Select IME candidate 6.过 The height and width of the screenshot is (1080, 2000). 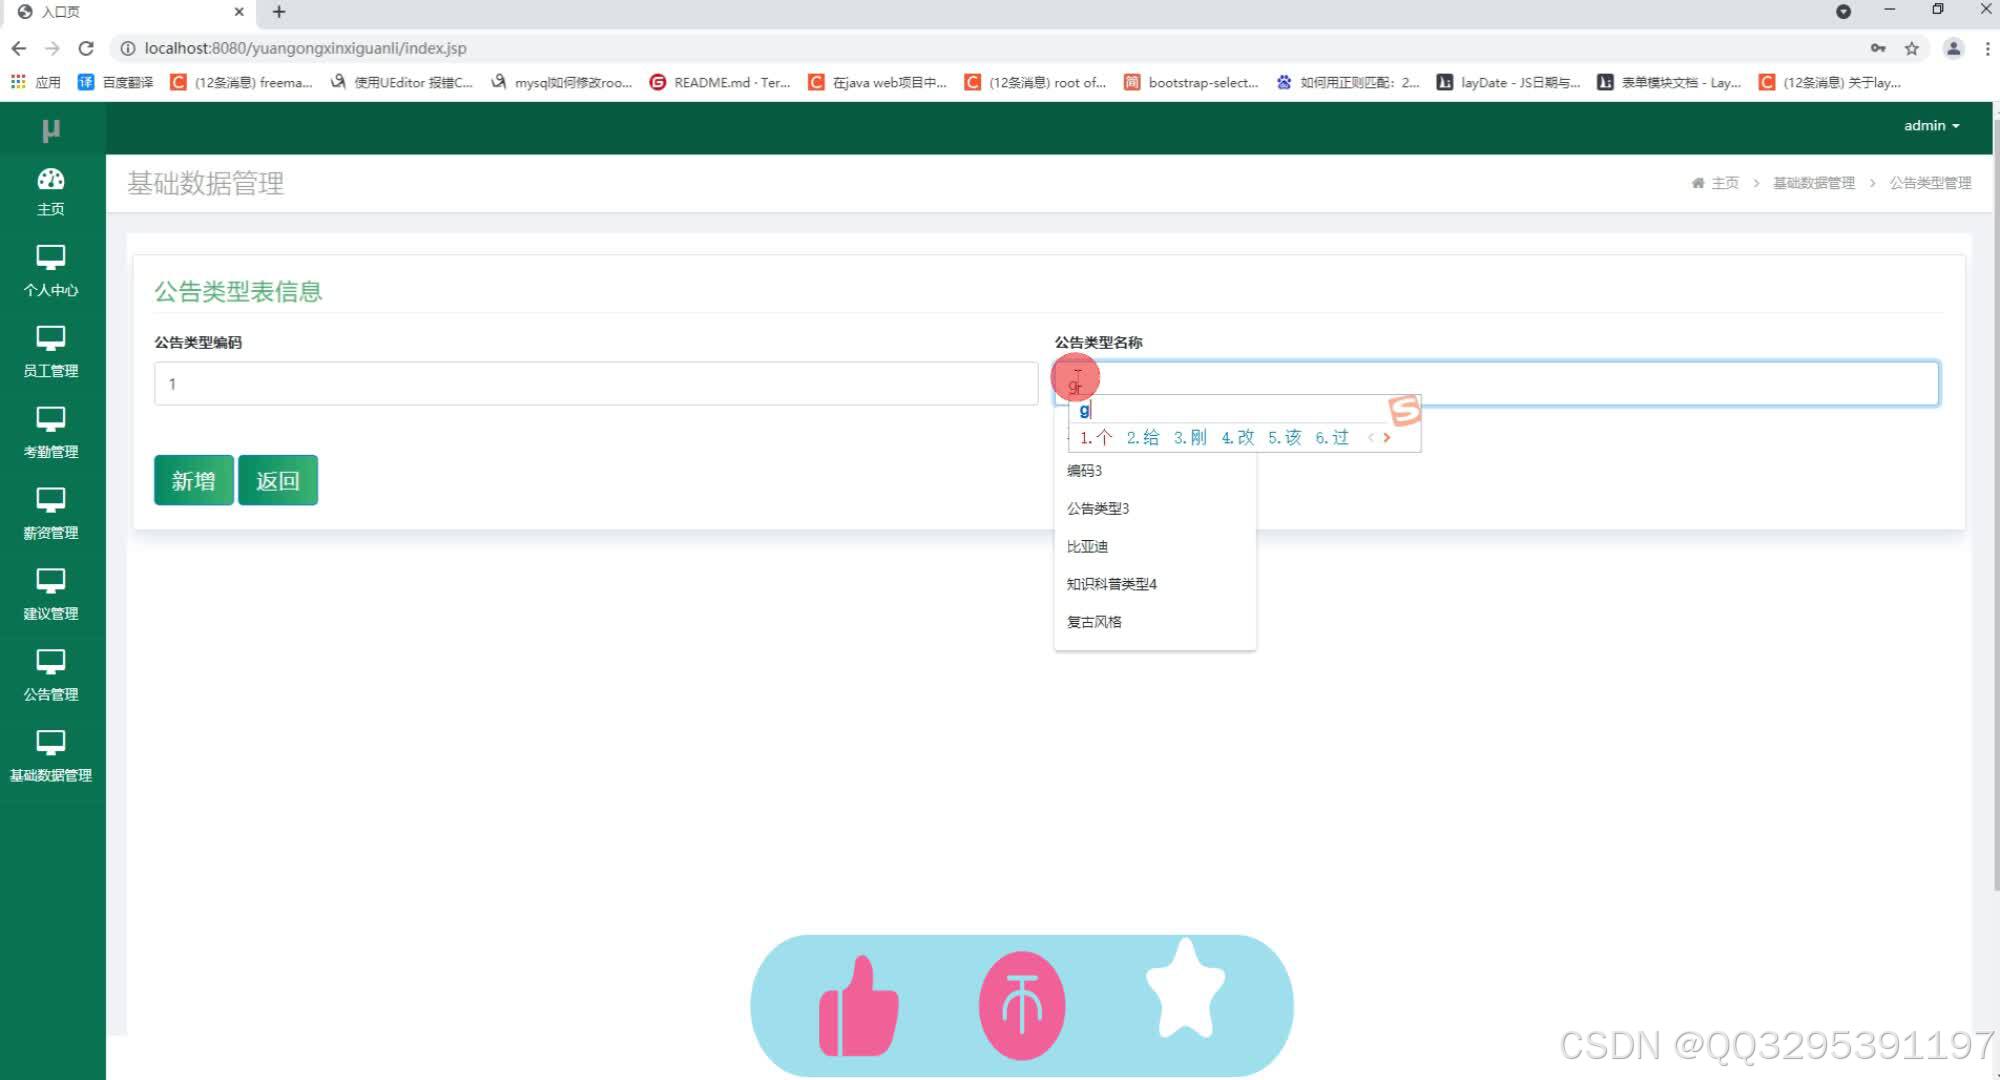coord(1332,437)
